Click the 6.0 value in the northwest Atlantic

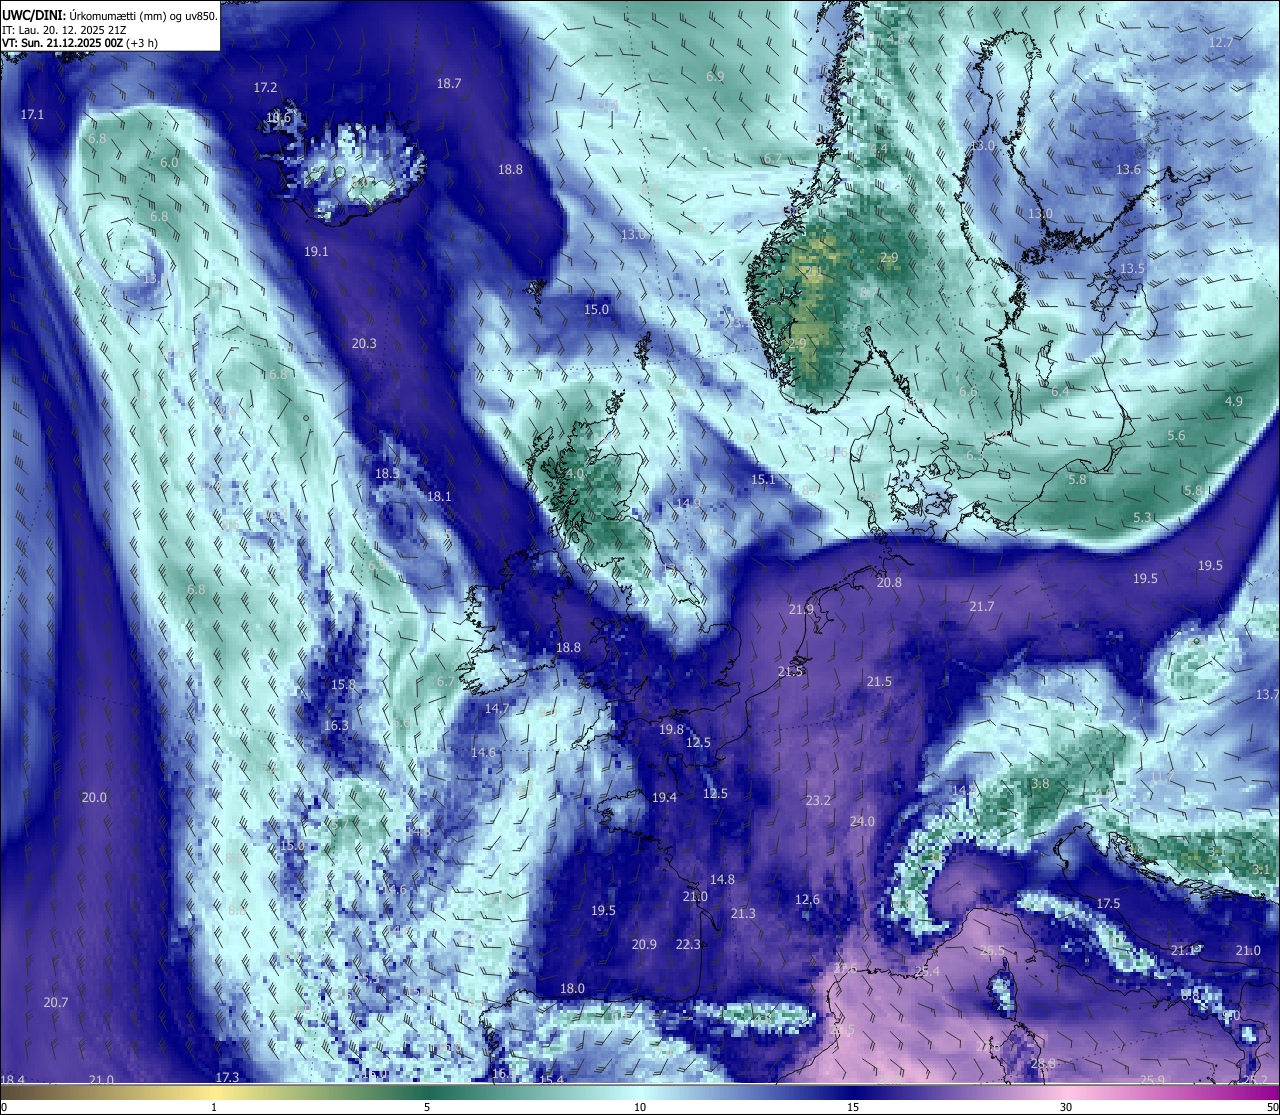pyautogui.click(x=169, y=163)
